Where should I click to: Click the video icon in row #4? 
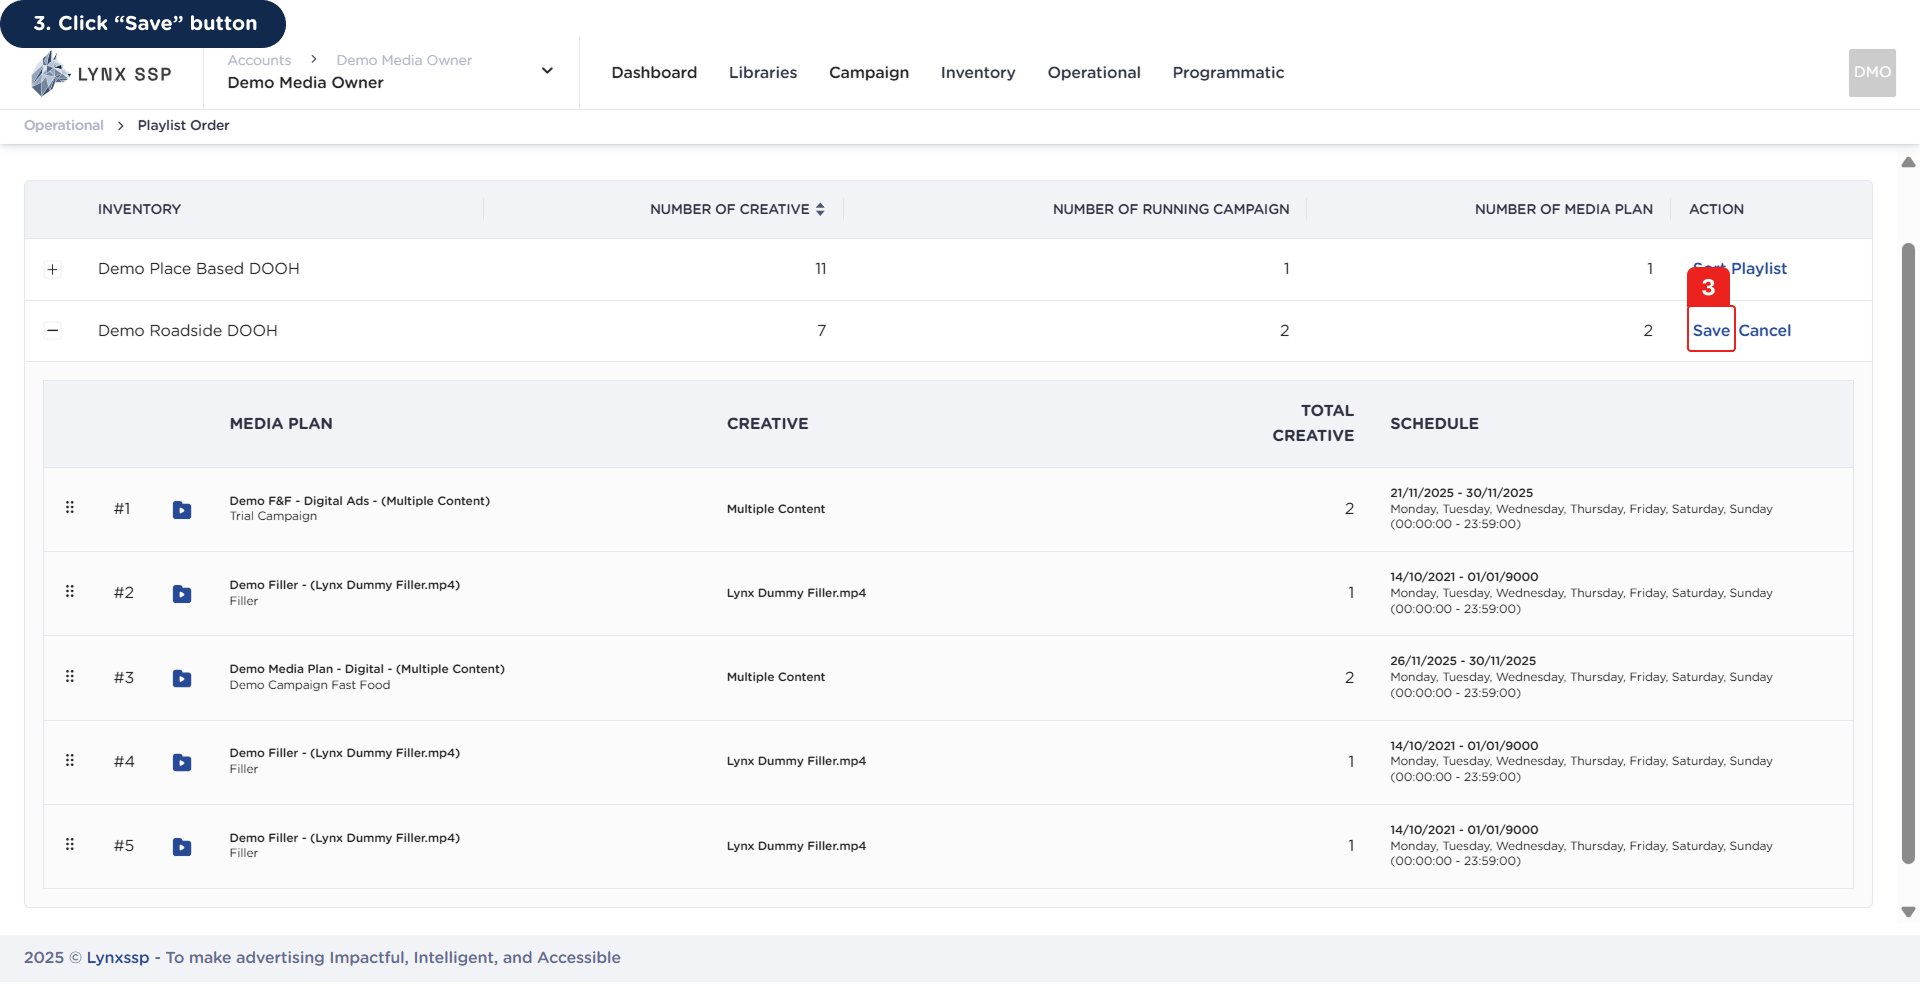(182, 762)
